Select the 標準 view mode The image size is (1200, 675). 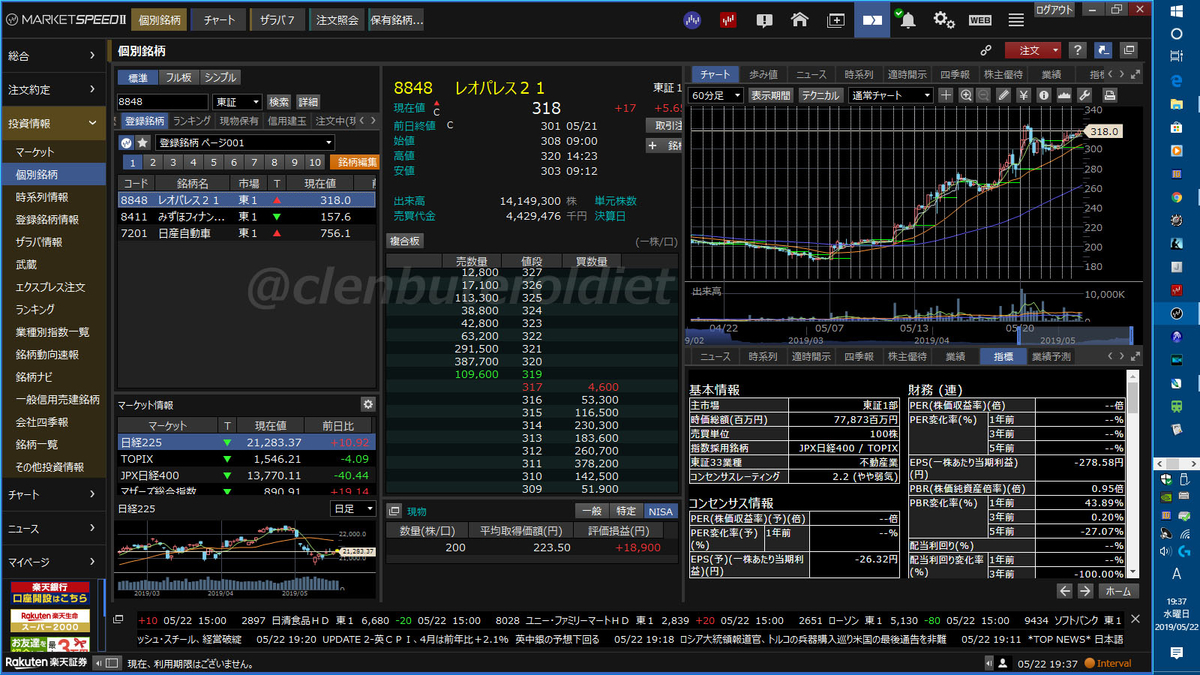click(137, 78)
